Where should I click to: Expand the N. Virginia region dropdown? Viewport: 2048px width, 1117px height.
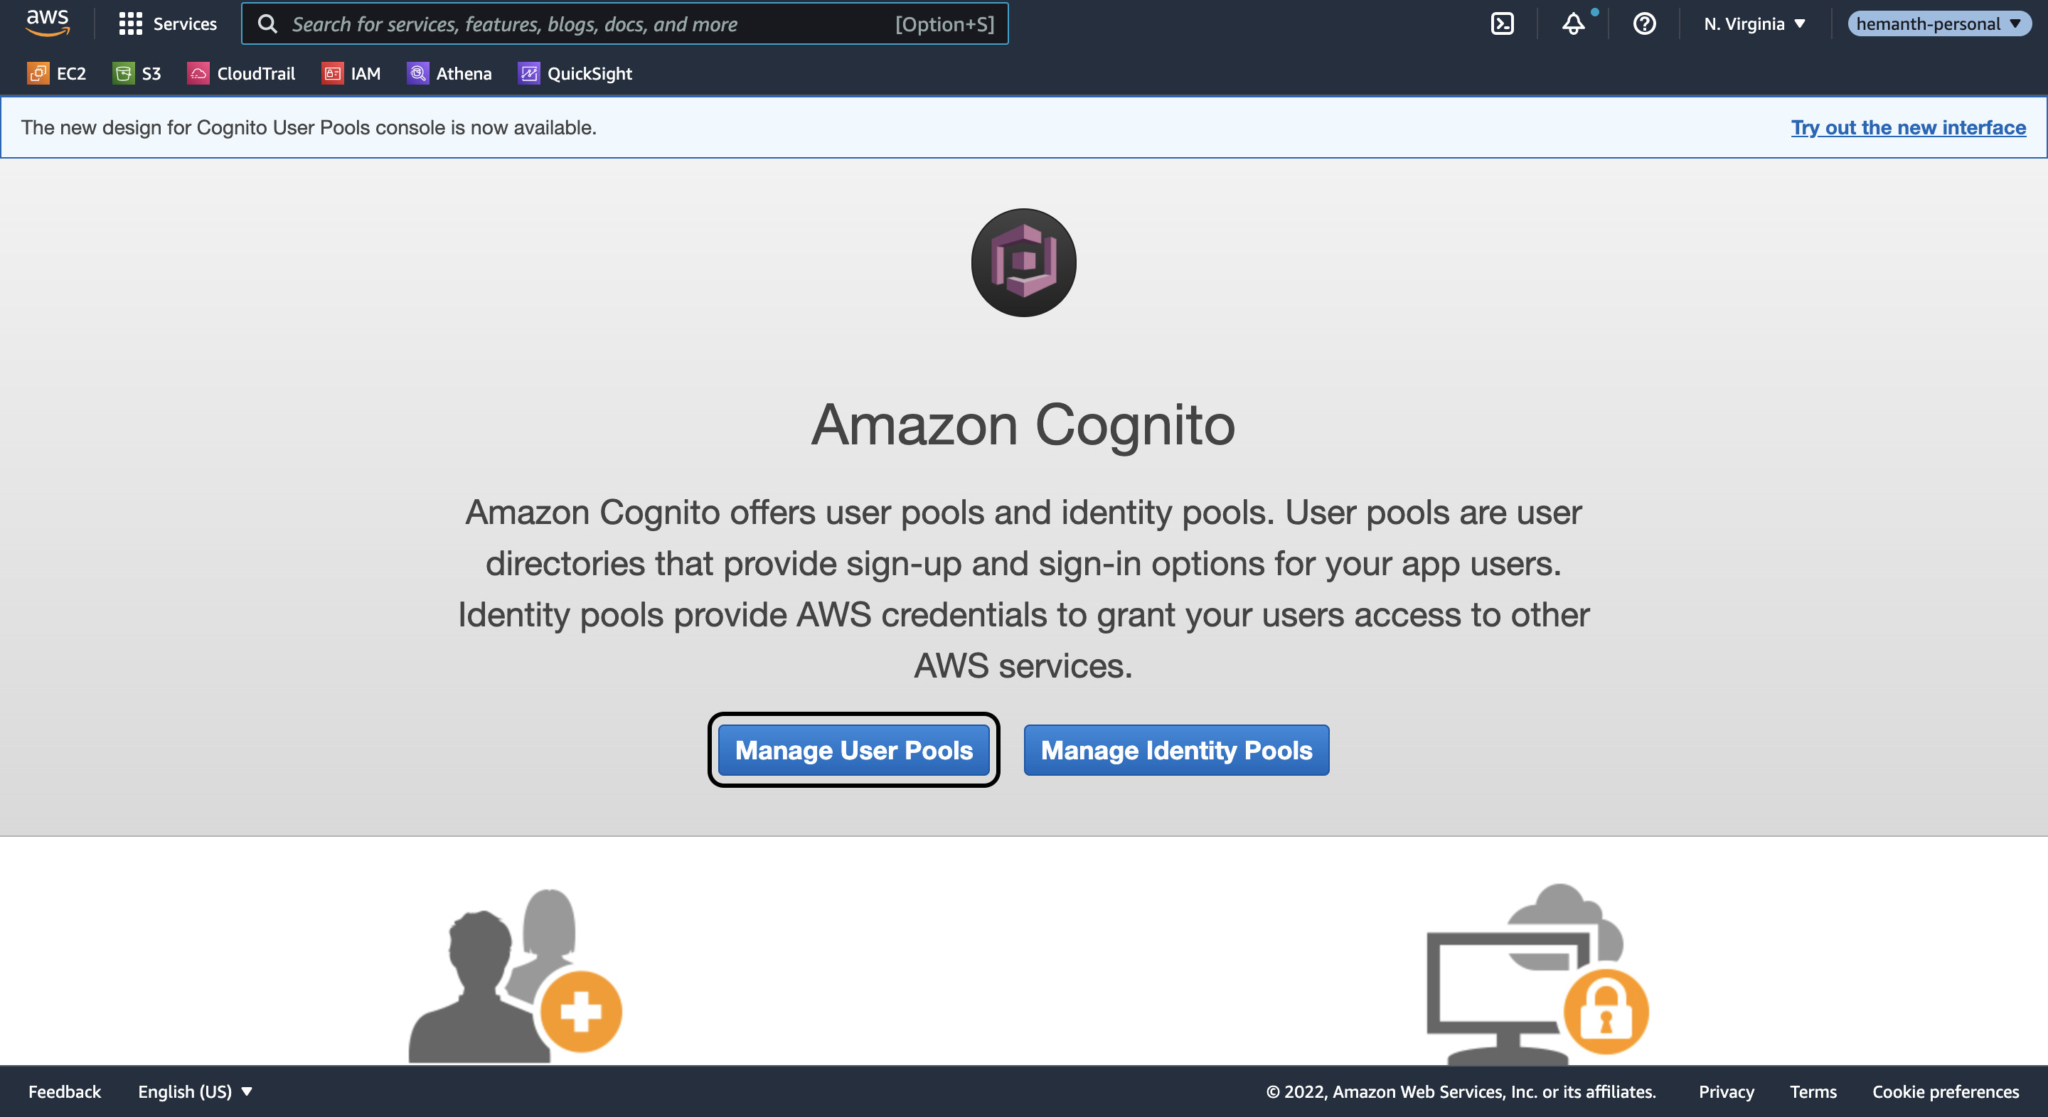click(x=1755, y=24)
